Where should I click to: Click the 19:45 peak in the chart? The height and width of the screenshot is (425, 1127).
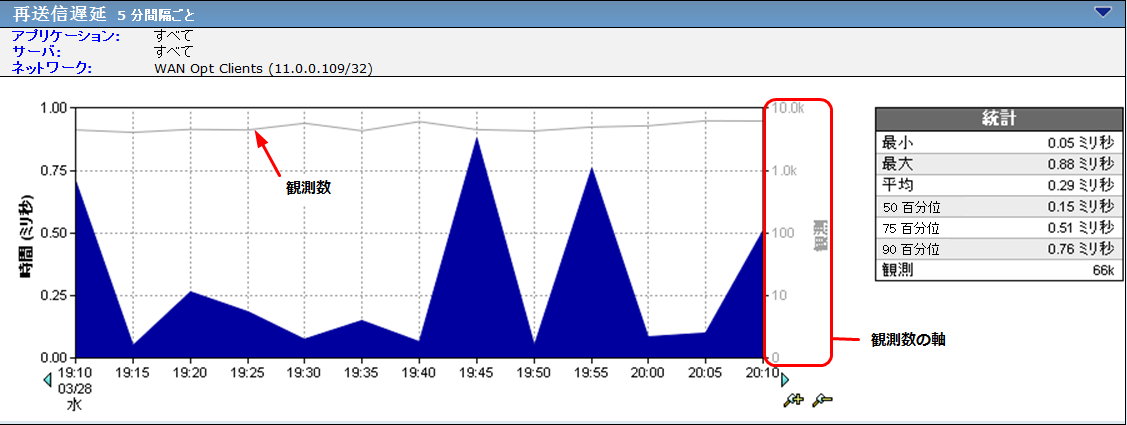[477, 138]
